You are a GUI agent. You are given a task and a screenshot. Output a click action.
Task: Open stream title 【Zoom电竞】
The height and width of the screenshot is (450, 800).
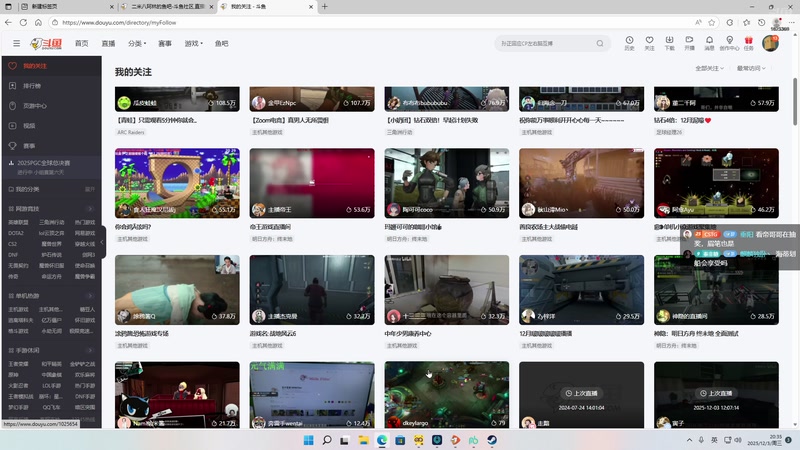tap(290, 120)
